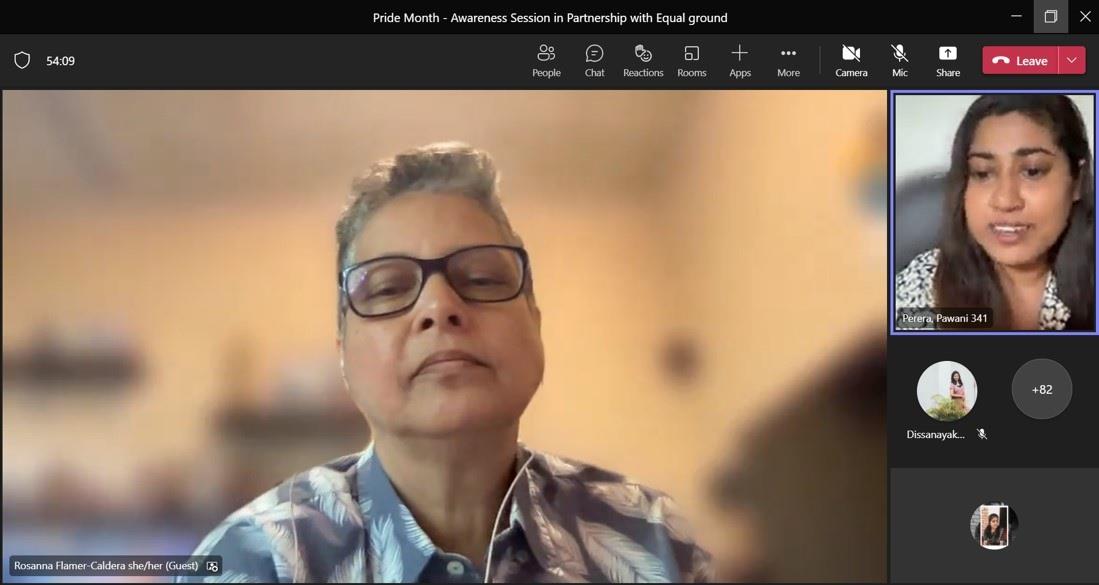Expand the +82 additional participants

pos(1041,389)
